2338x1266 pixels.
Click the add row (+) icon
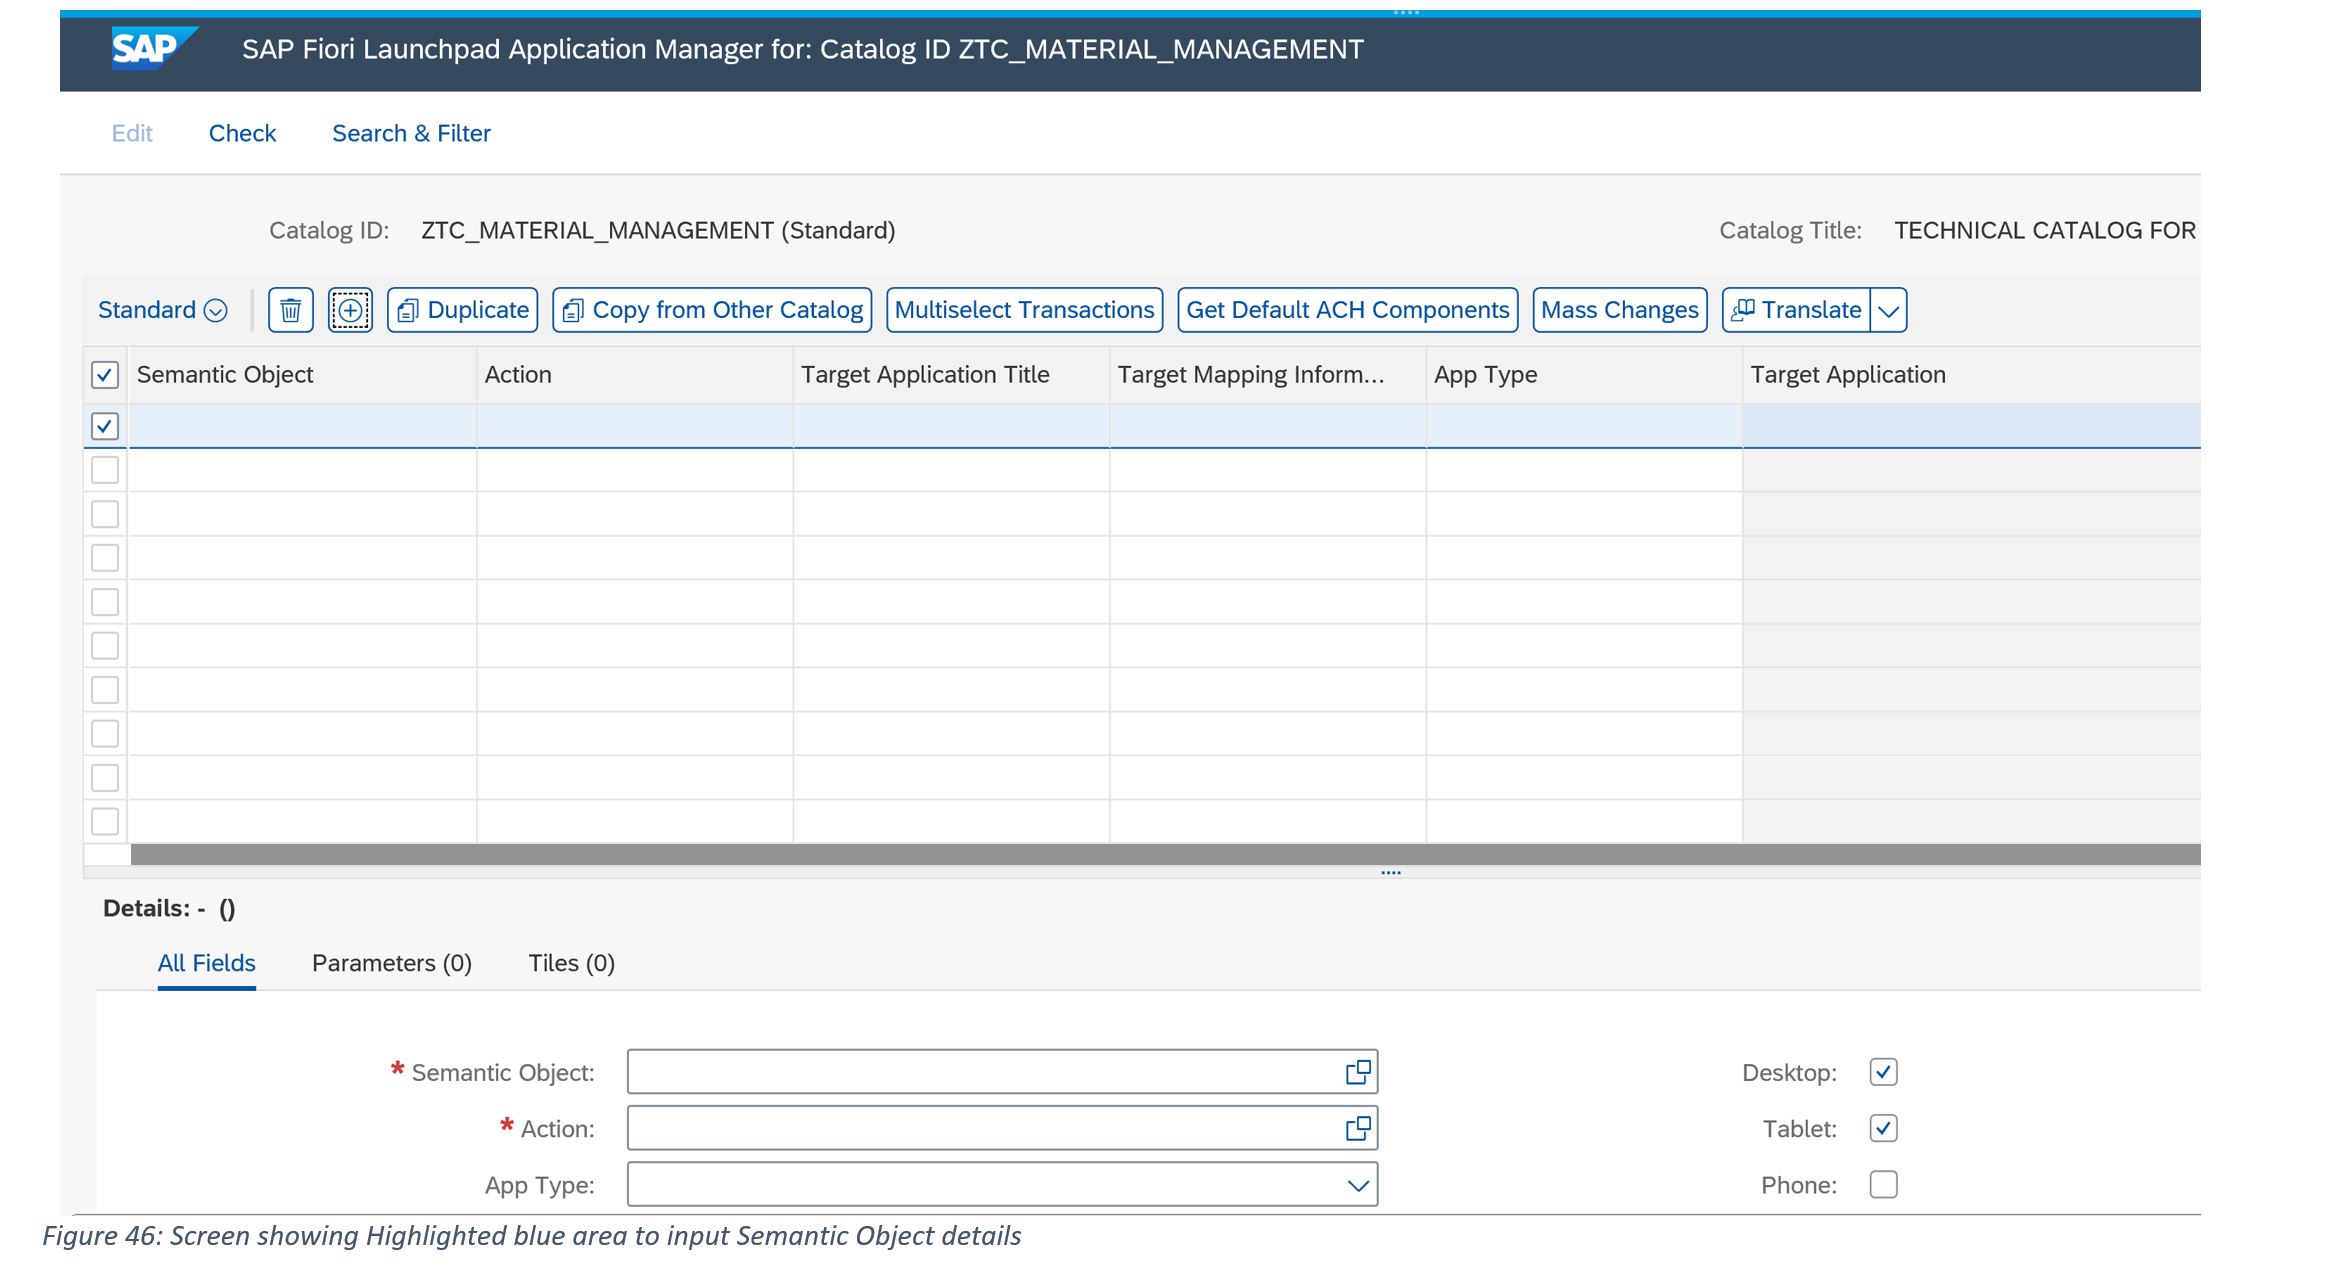click(351, 310)
